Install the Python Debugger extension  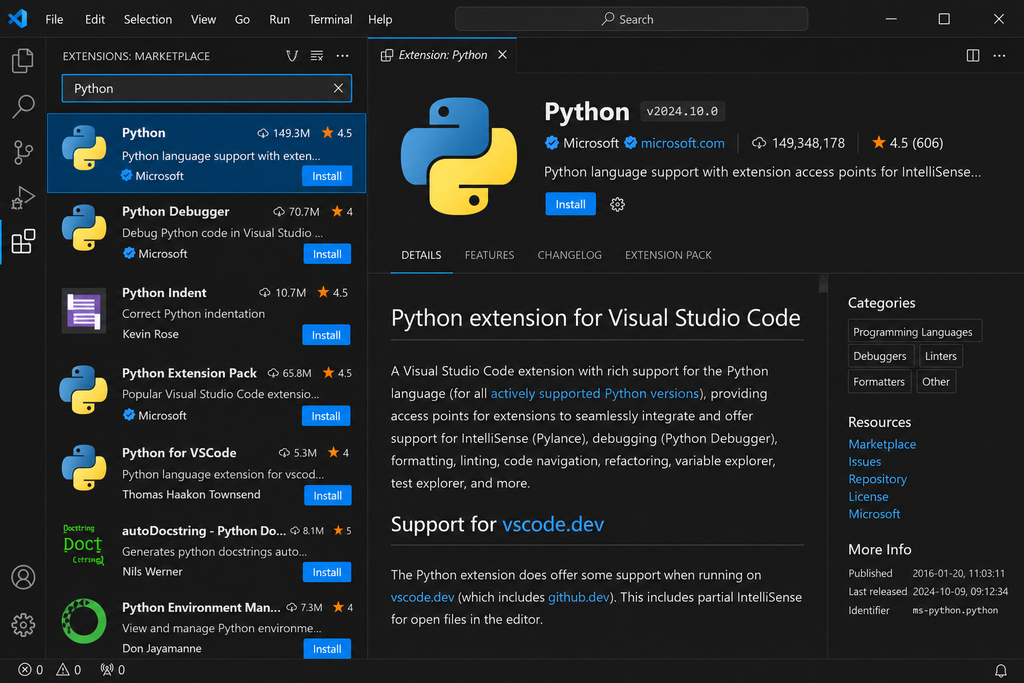(x=327, y=254)
